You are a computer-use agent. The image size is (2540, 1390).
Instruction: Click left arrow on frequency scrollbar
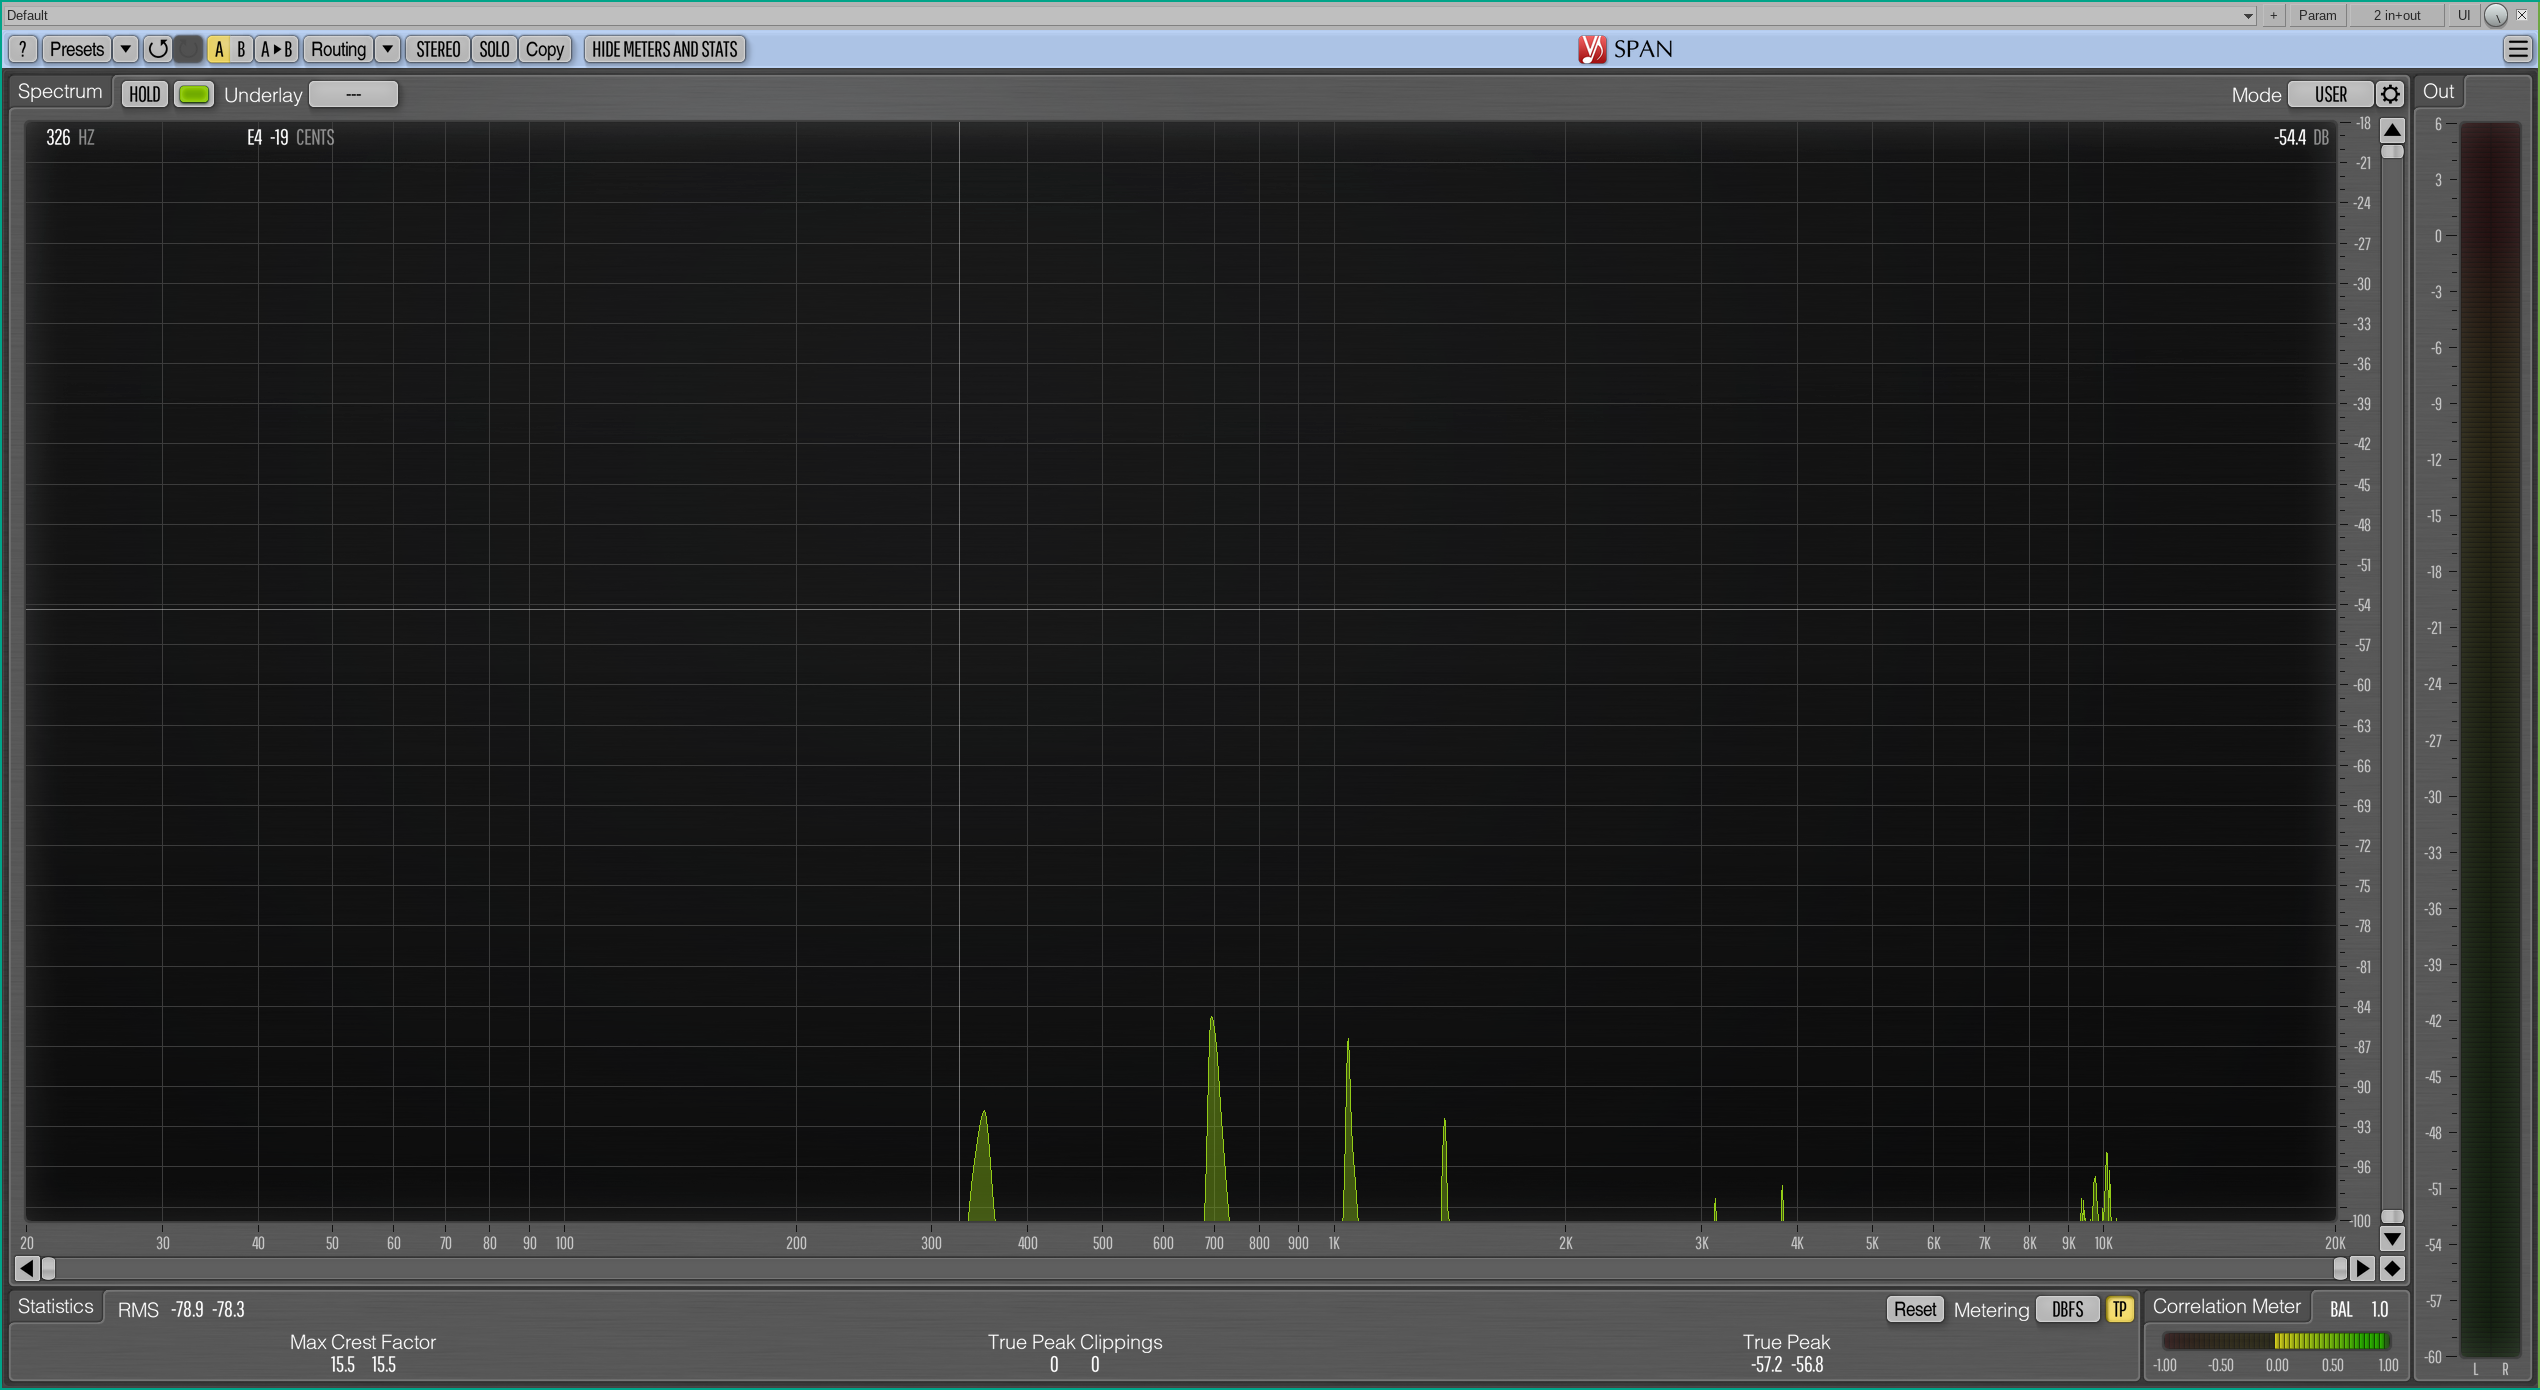26,1269
